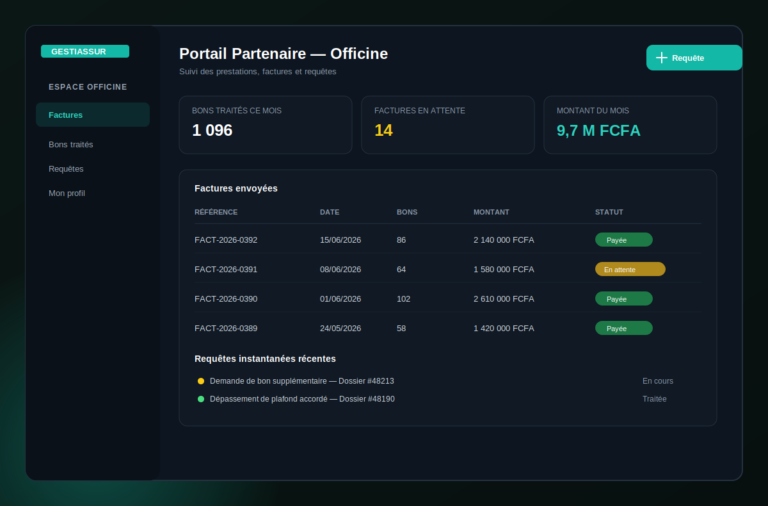
Task: Click the DATE column header
Action: 330,212
